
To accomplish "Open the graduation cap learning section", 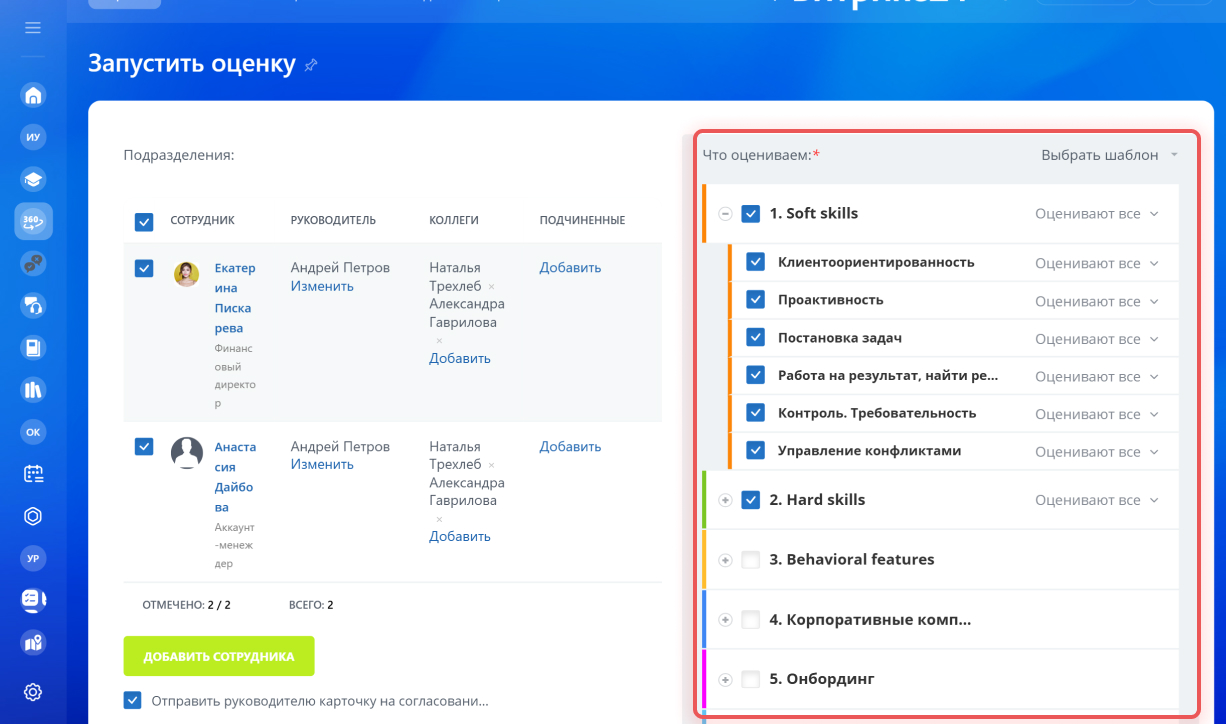I will pos(33,180).
